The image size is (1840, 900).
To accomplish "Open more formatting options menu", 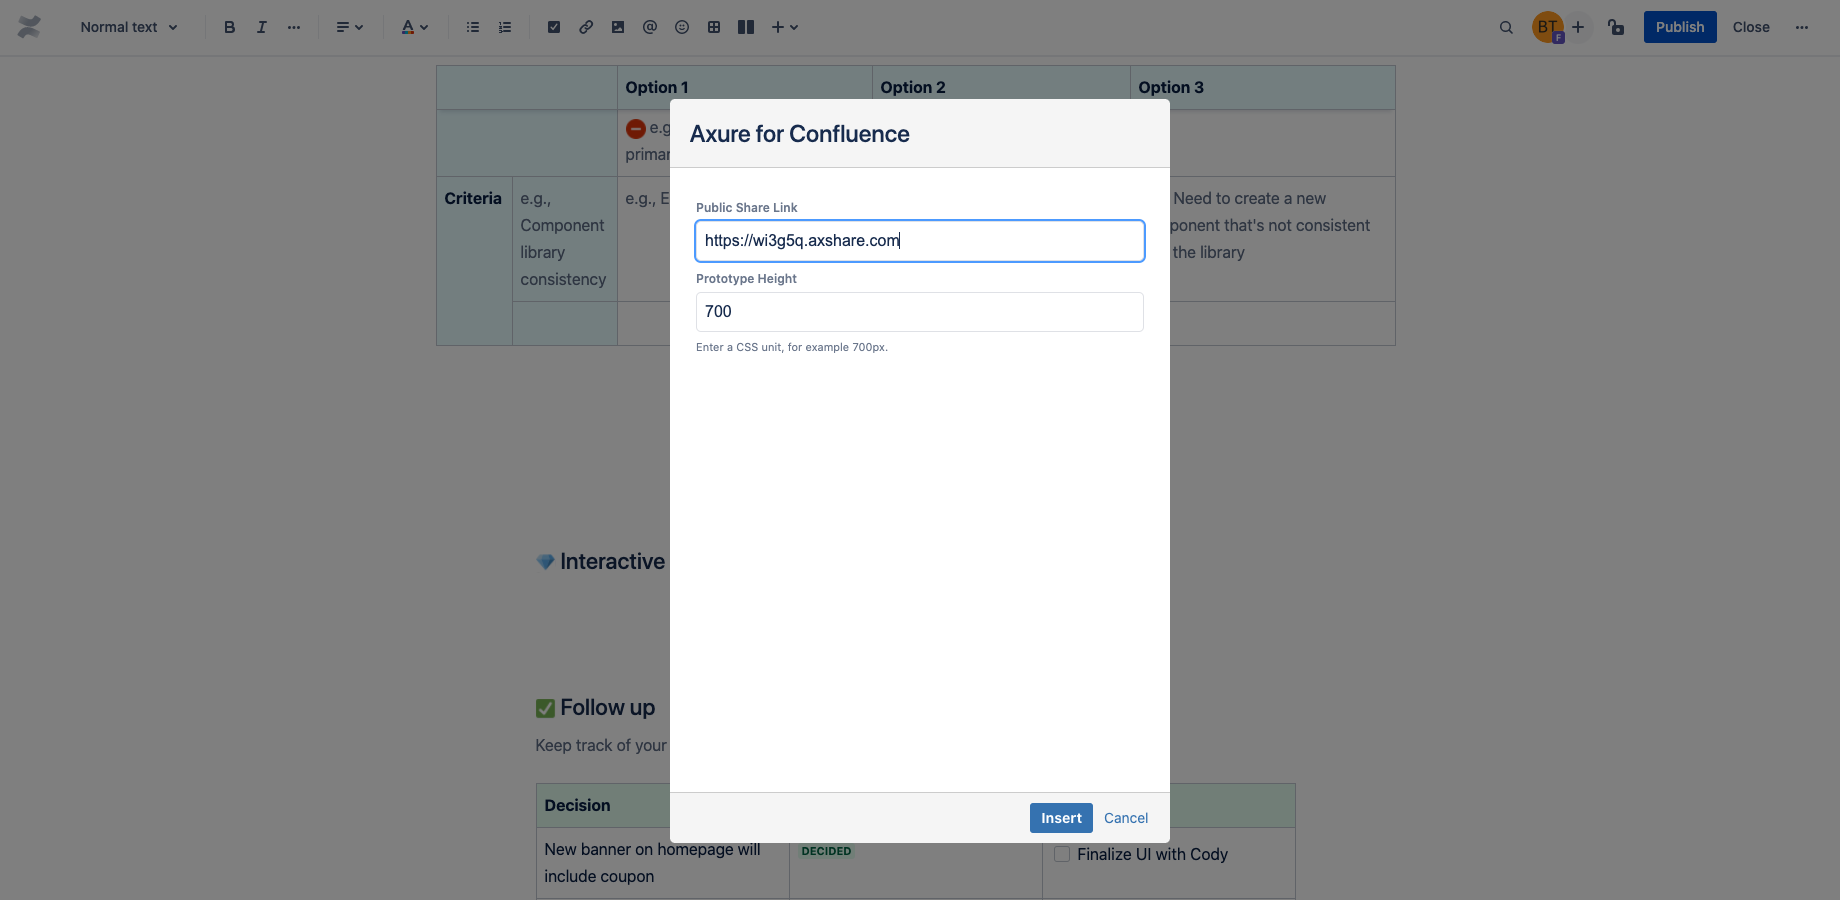I will click(294, 27).
